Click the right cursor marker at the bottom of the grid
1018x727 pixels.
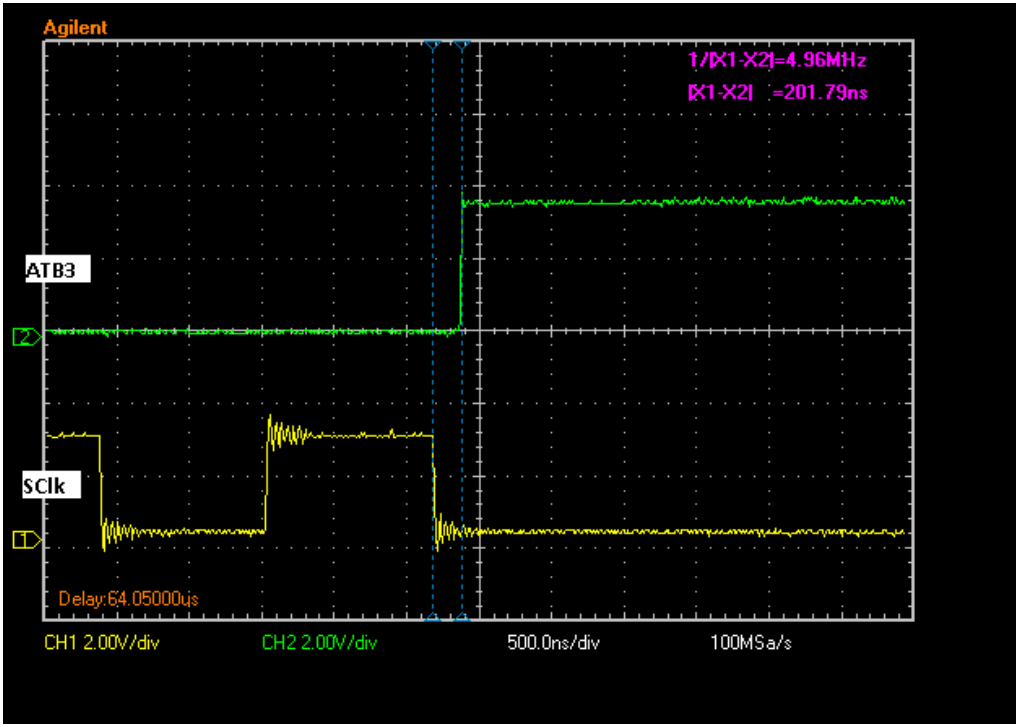click(x=461, y=618)
